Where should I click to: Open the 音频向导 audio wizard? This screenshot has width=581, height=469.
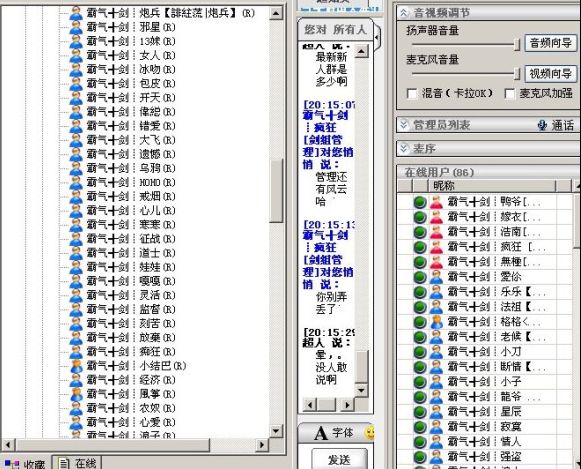[x=551, y=43]
